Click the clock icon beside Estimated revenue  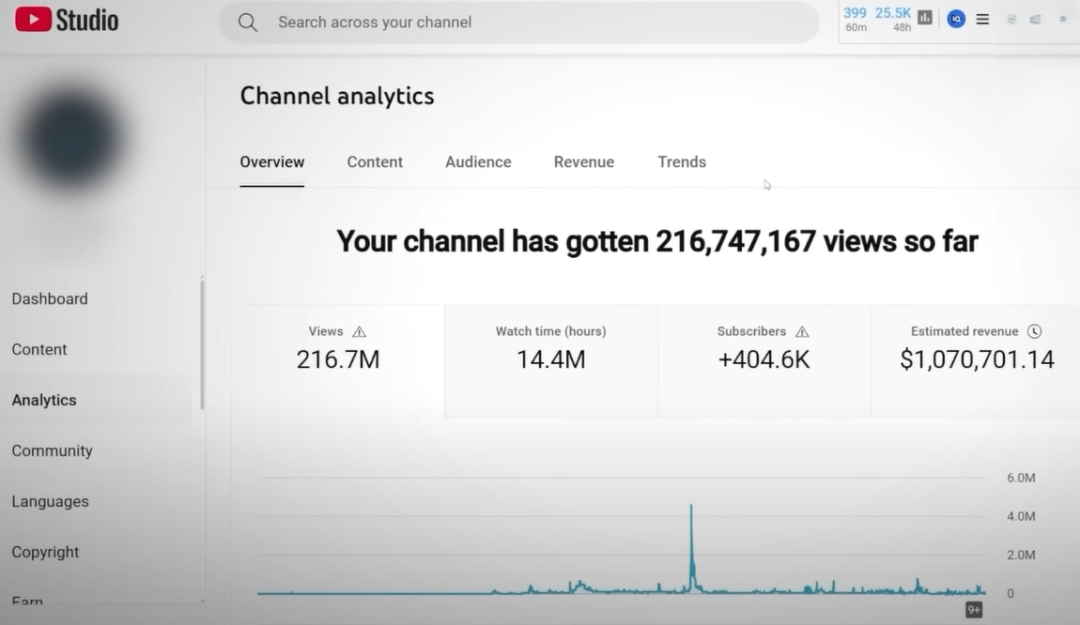[x=1034, y=332]
